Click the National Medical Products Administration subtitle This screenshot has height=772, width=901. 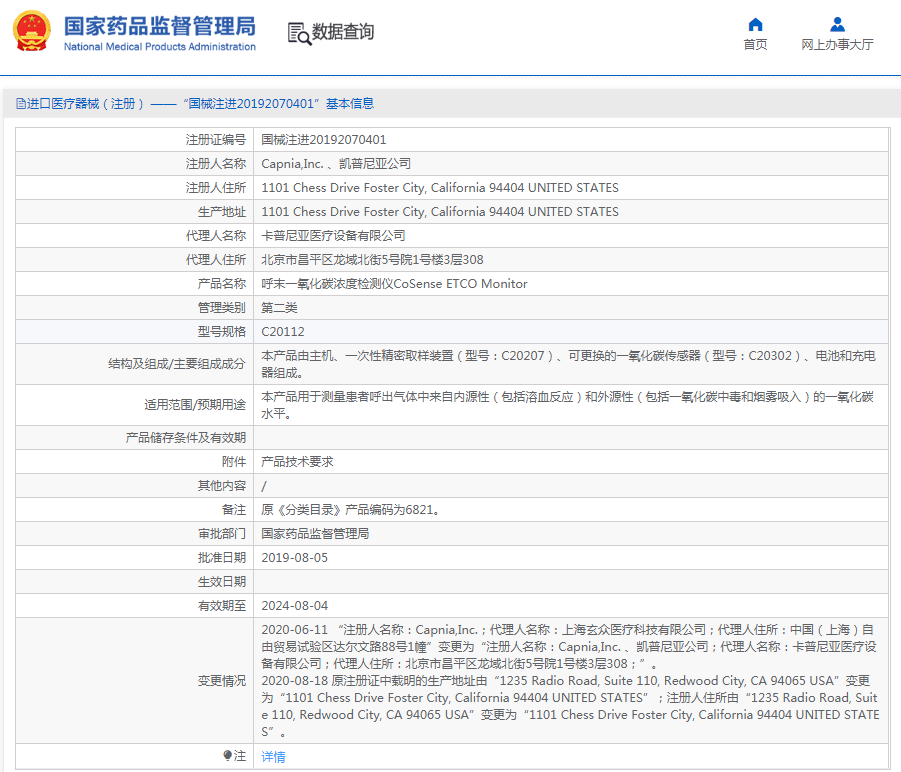coord(159,47)
